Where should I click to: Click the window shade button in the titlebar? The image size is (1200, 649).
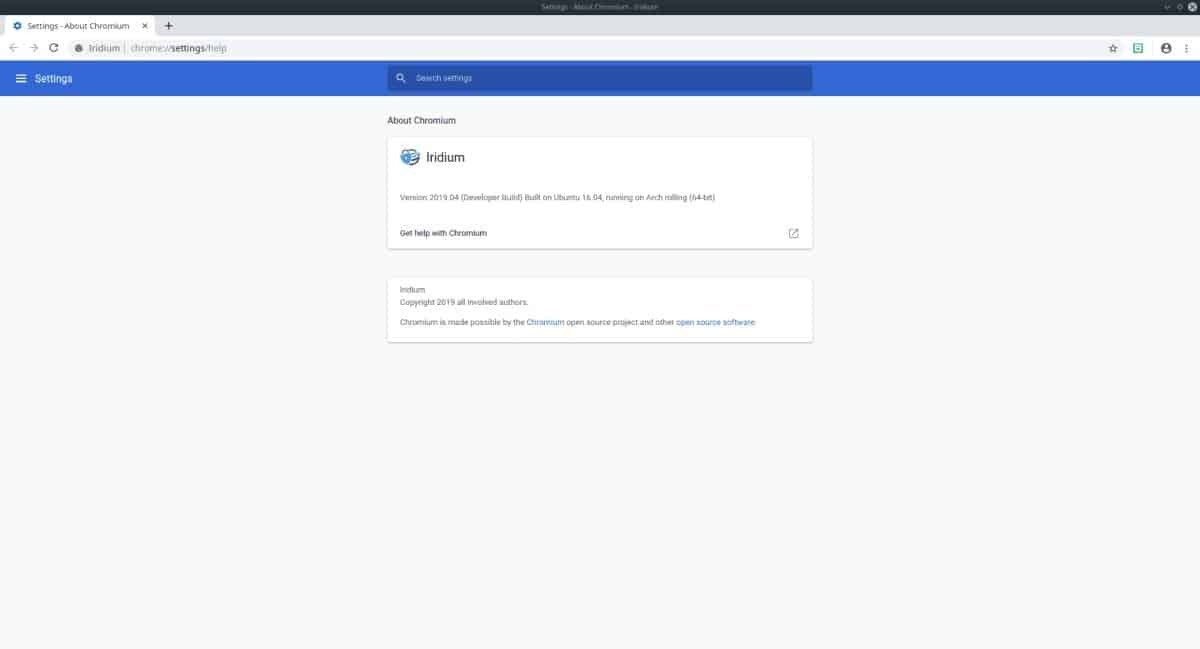1168,6
